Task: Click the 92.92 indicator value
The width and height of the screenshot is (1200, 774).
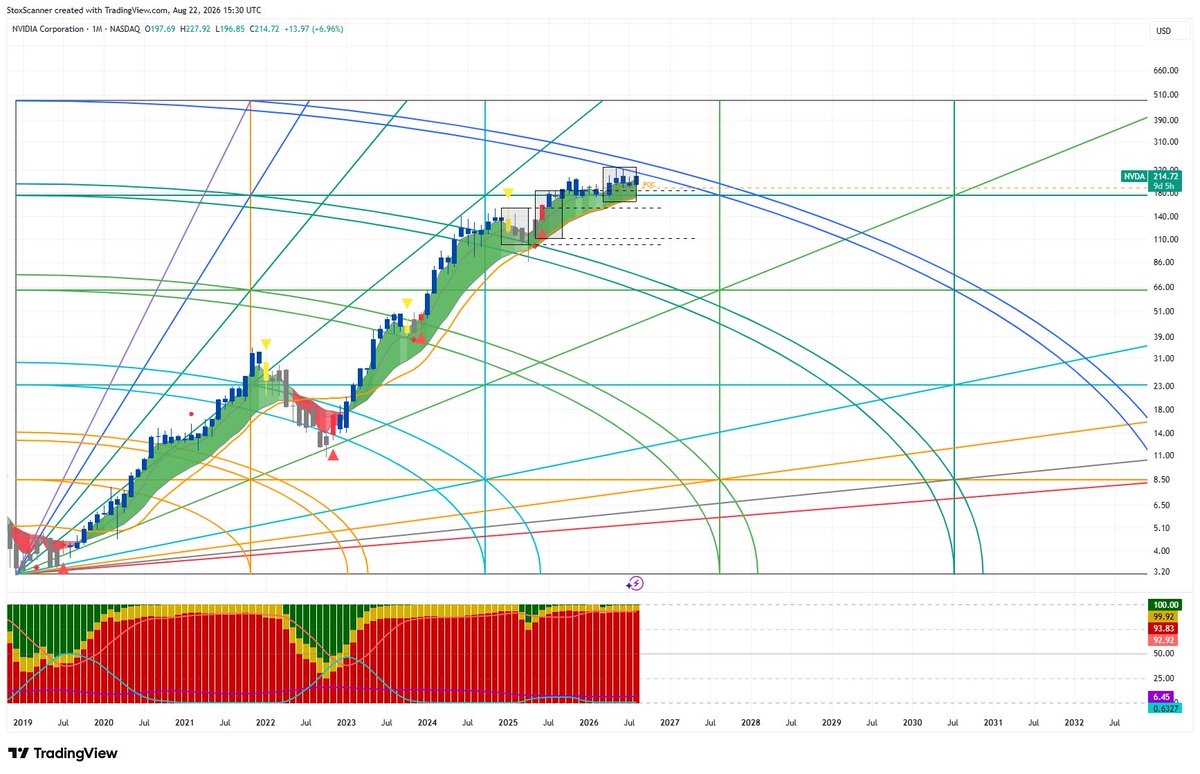Action: pos(1164,639)
